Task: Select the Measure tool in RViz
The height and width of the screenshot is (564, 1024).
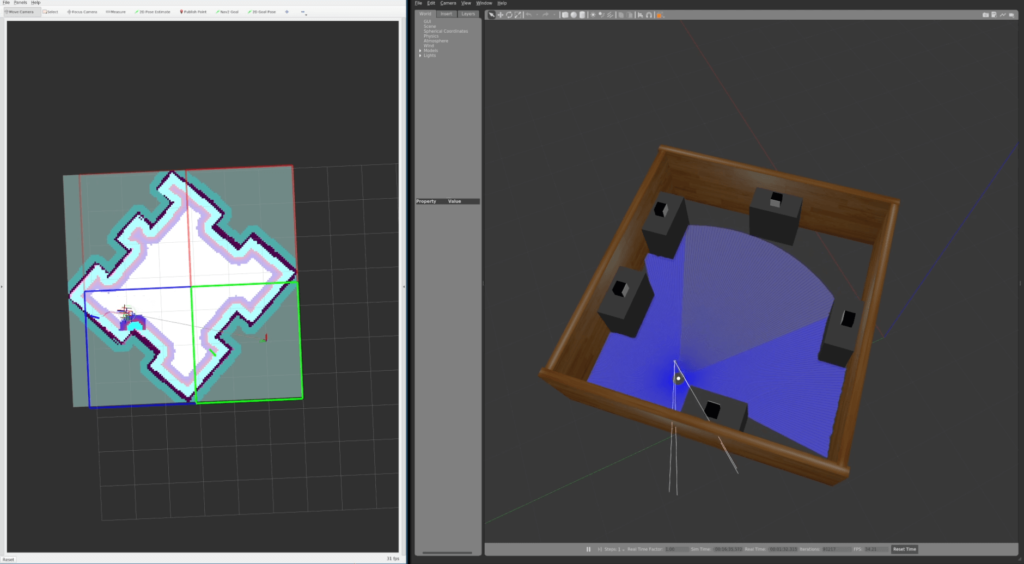Action: coord(114,12)
